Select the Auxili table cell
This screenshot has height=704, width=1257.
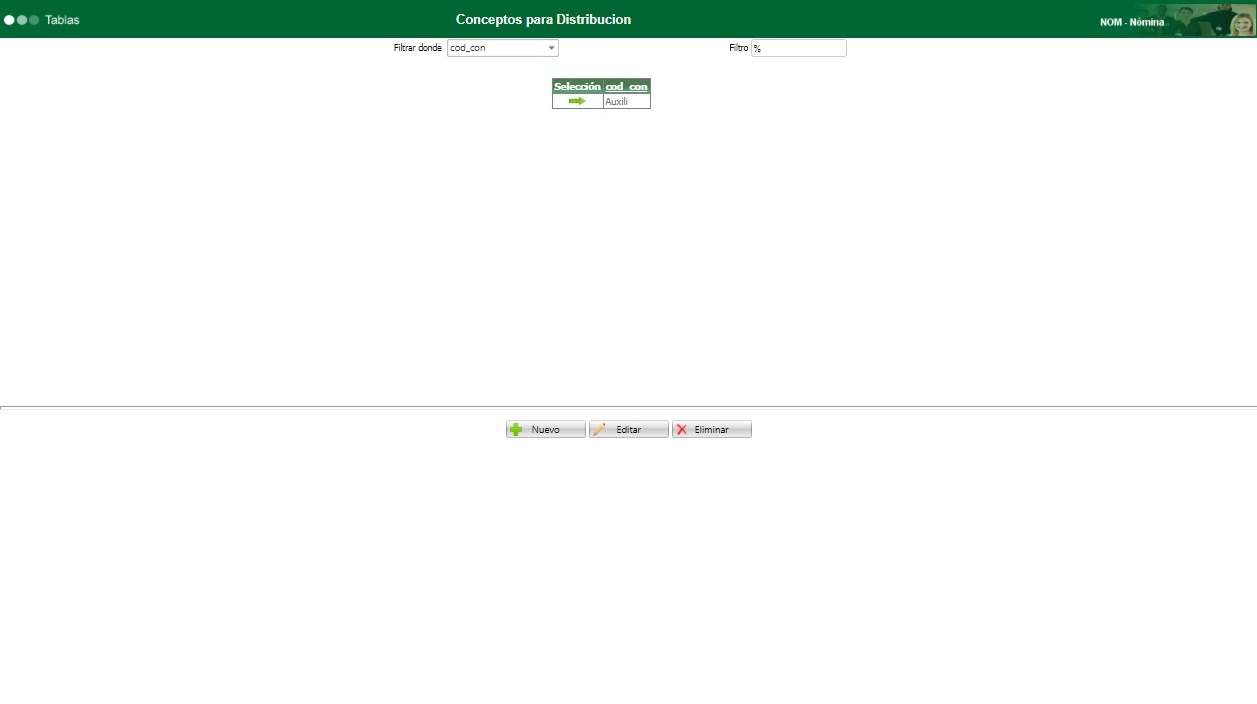pos(626,102)
